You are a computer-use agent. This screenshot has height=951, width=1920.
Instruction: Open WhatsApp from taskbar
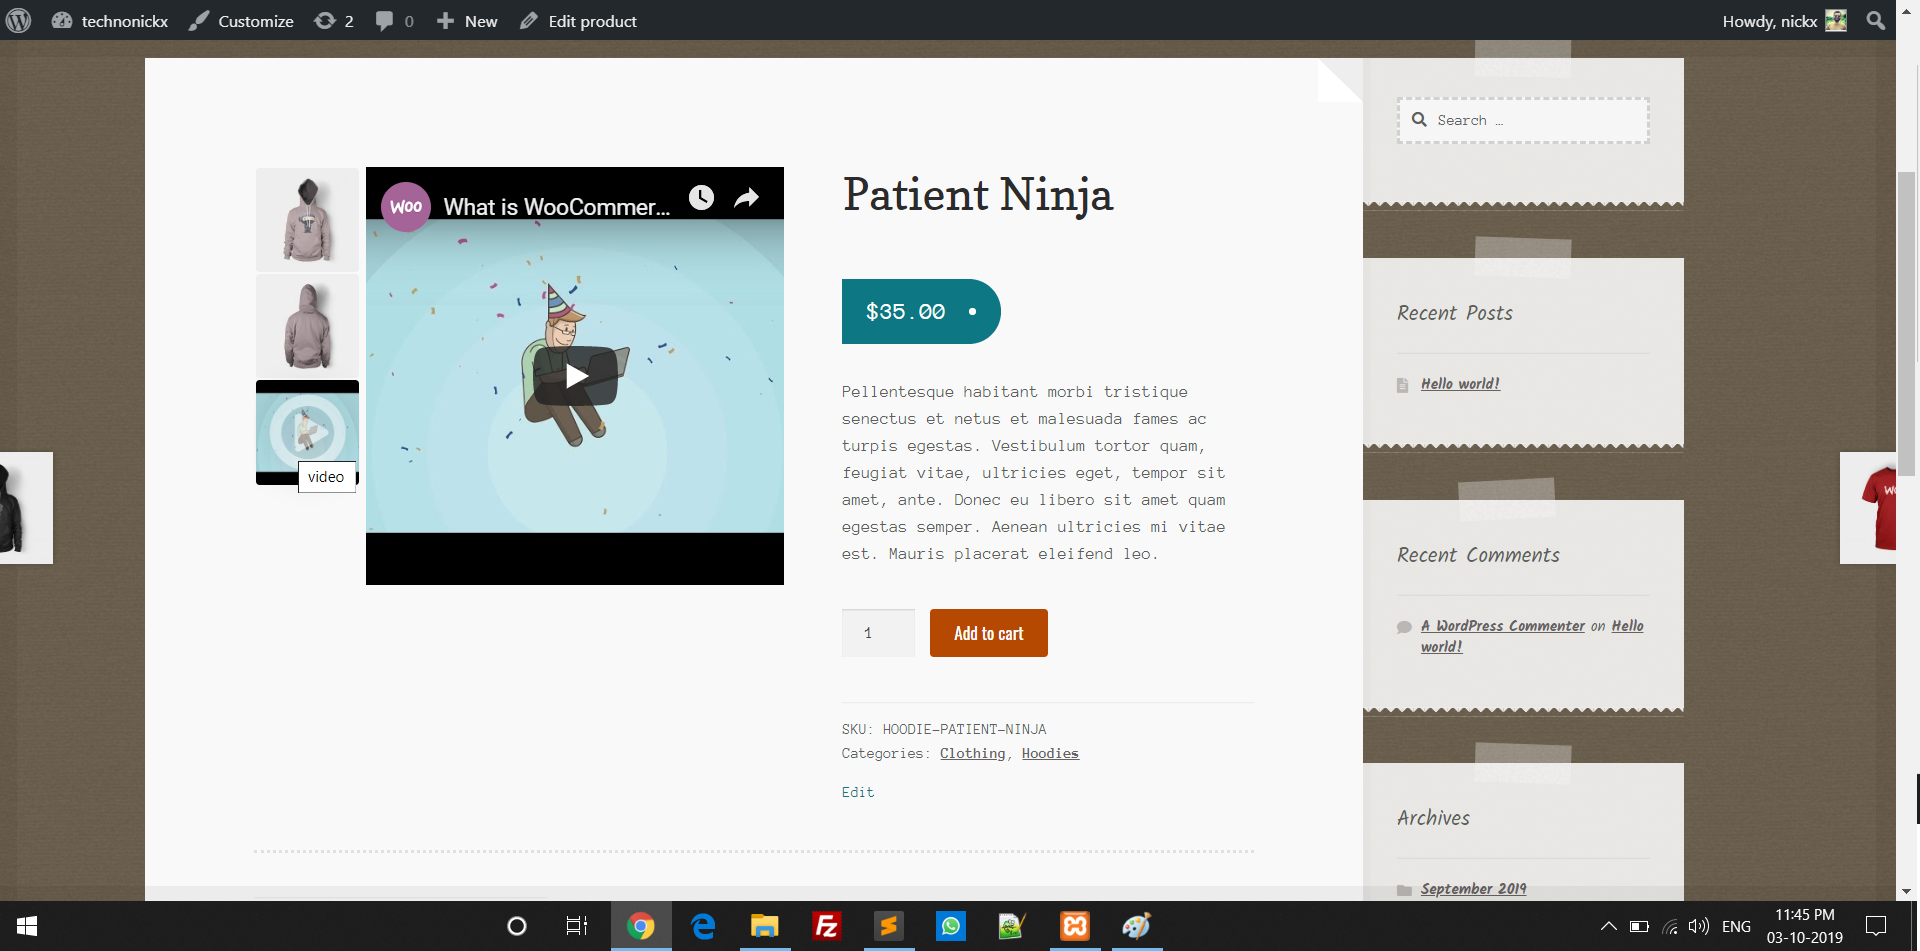(x=951, y=926)
